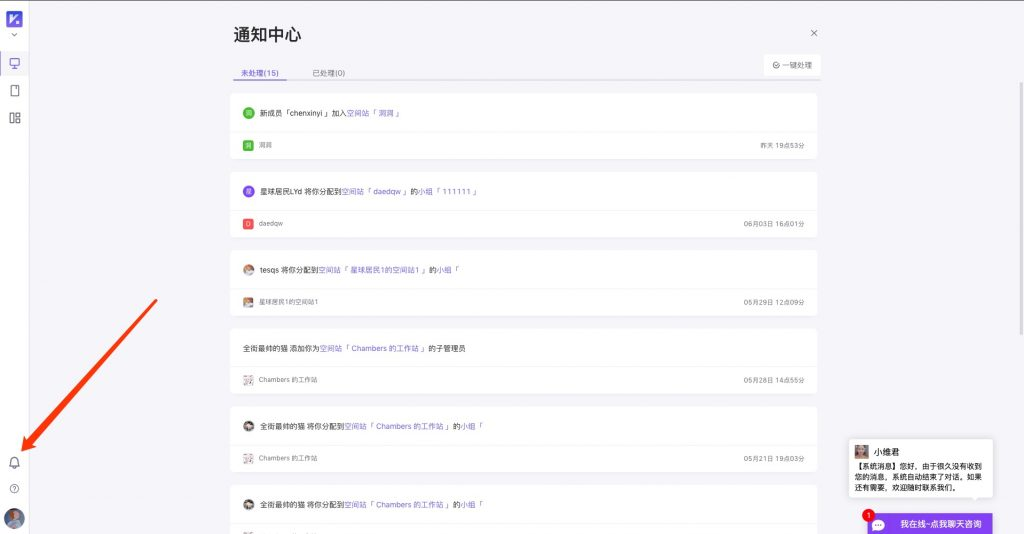Open the 空间站「洞洞」link in the first notification
The image size is (1024, 534).
click(374, 113)
